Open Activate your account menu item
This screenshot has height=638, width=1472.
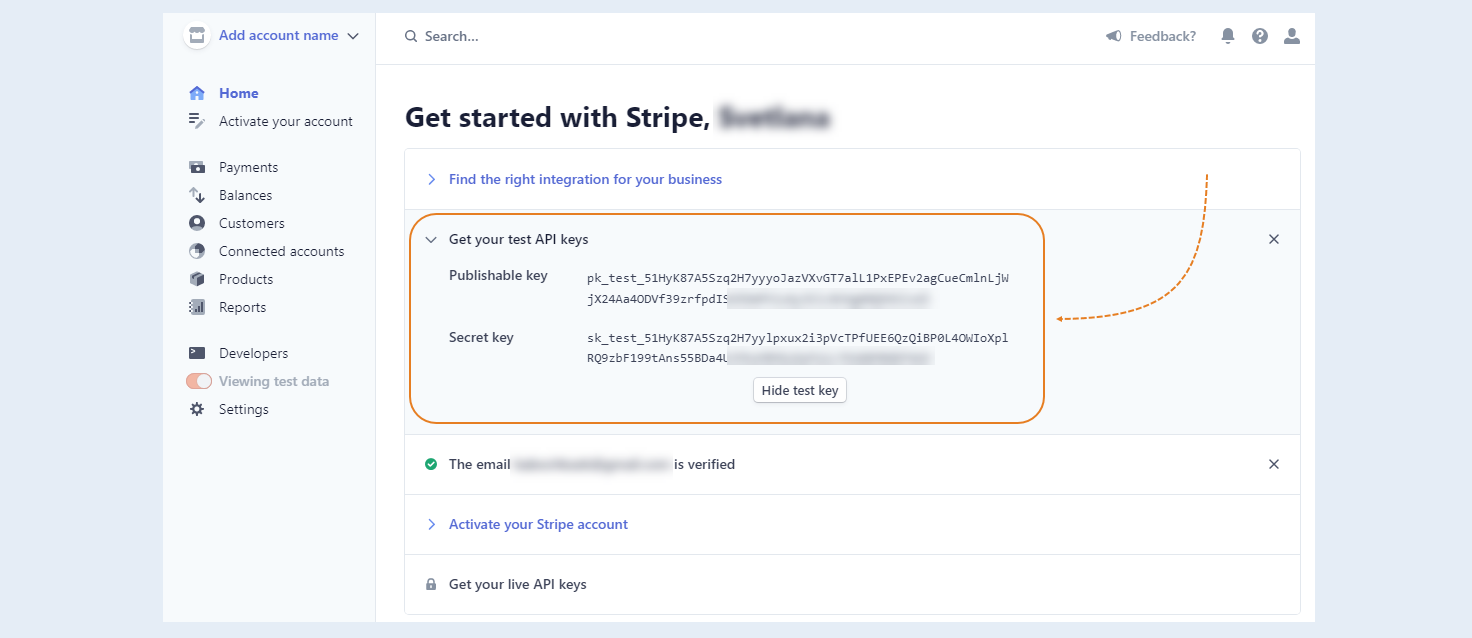point(286,121)
